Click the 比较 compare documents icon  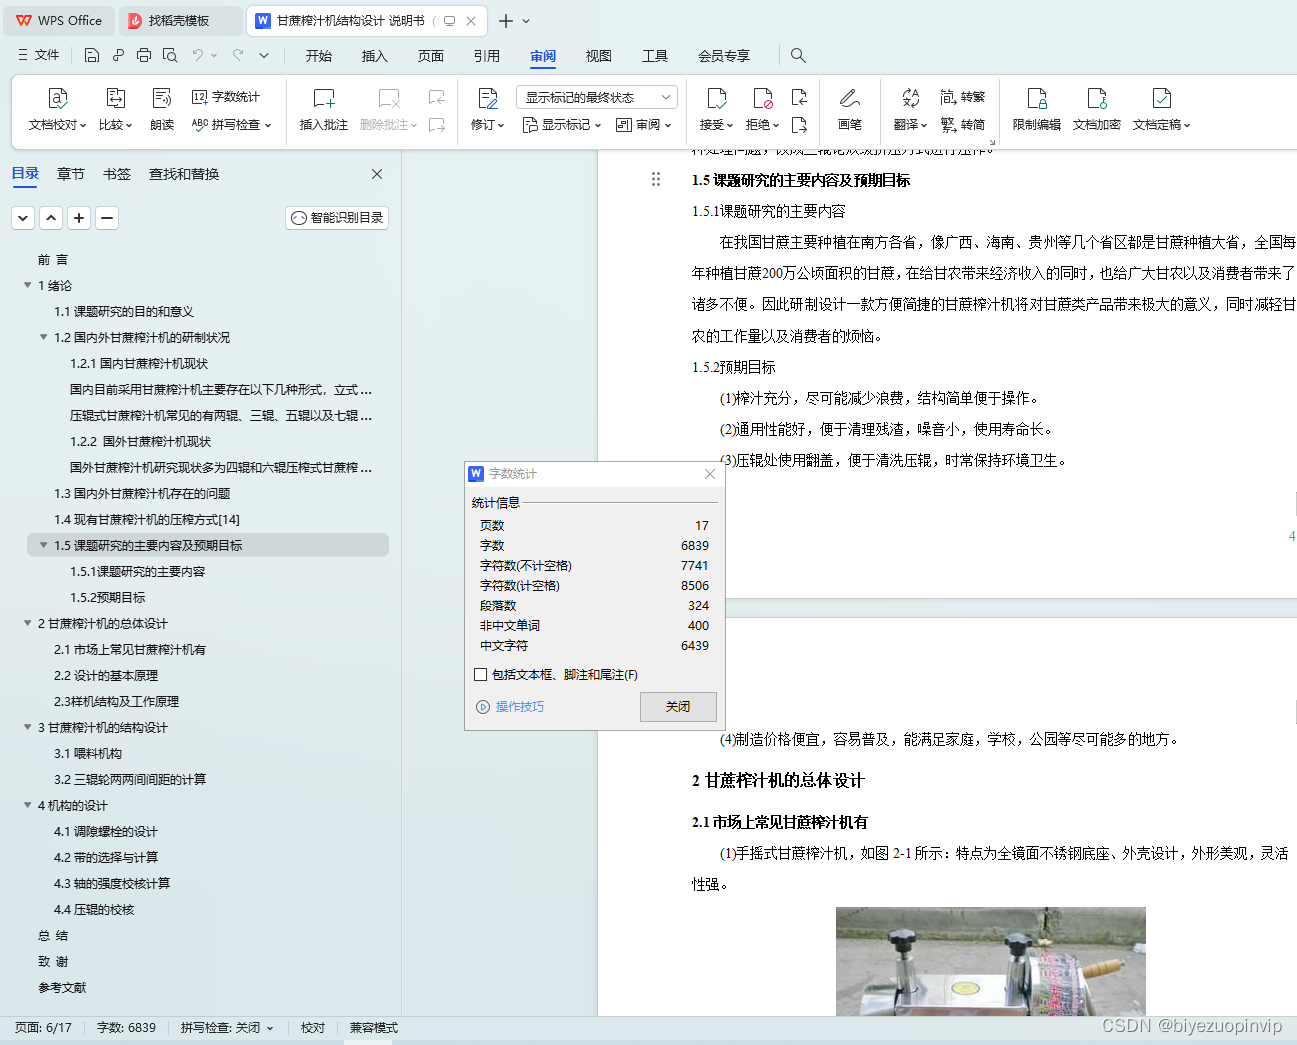(115, 98)
